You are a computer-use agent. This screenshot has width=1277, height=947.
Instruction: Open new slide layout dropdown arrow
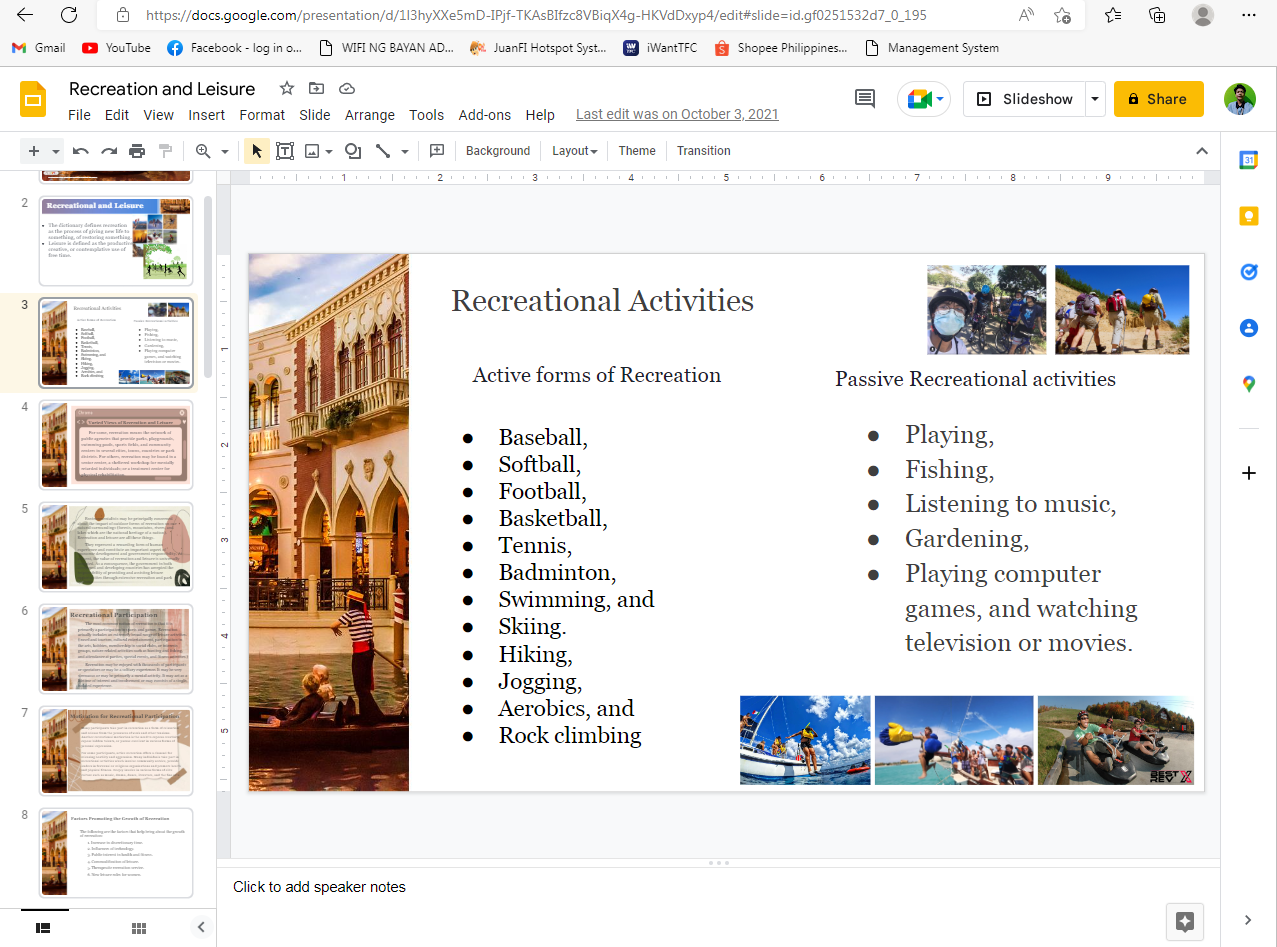pos(56,151)
